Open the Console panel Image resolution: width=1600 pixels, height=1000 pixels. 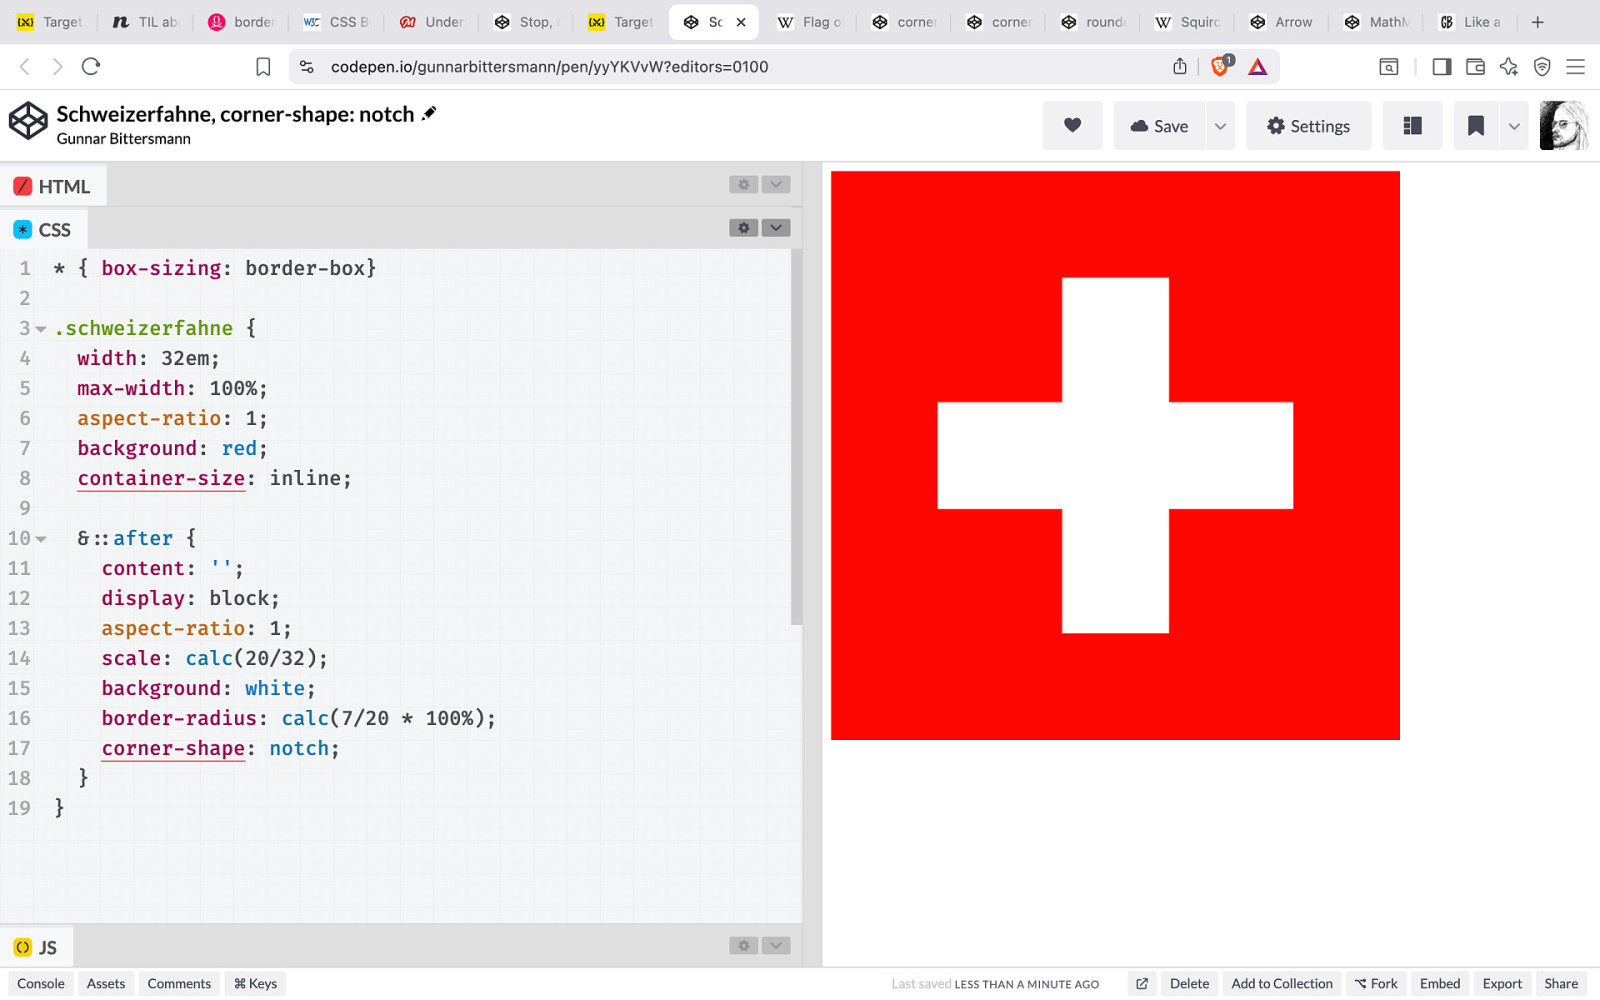[x=41, y=984]
